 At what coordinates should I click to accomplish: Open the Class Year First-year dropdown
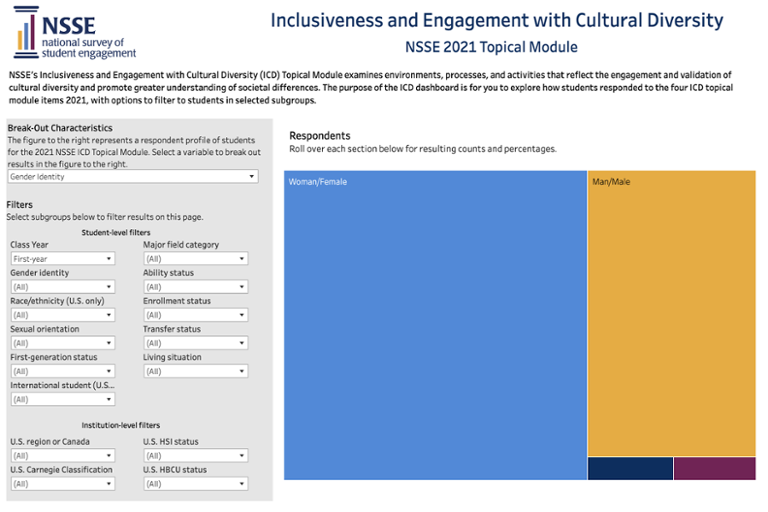(63, 259)
